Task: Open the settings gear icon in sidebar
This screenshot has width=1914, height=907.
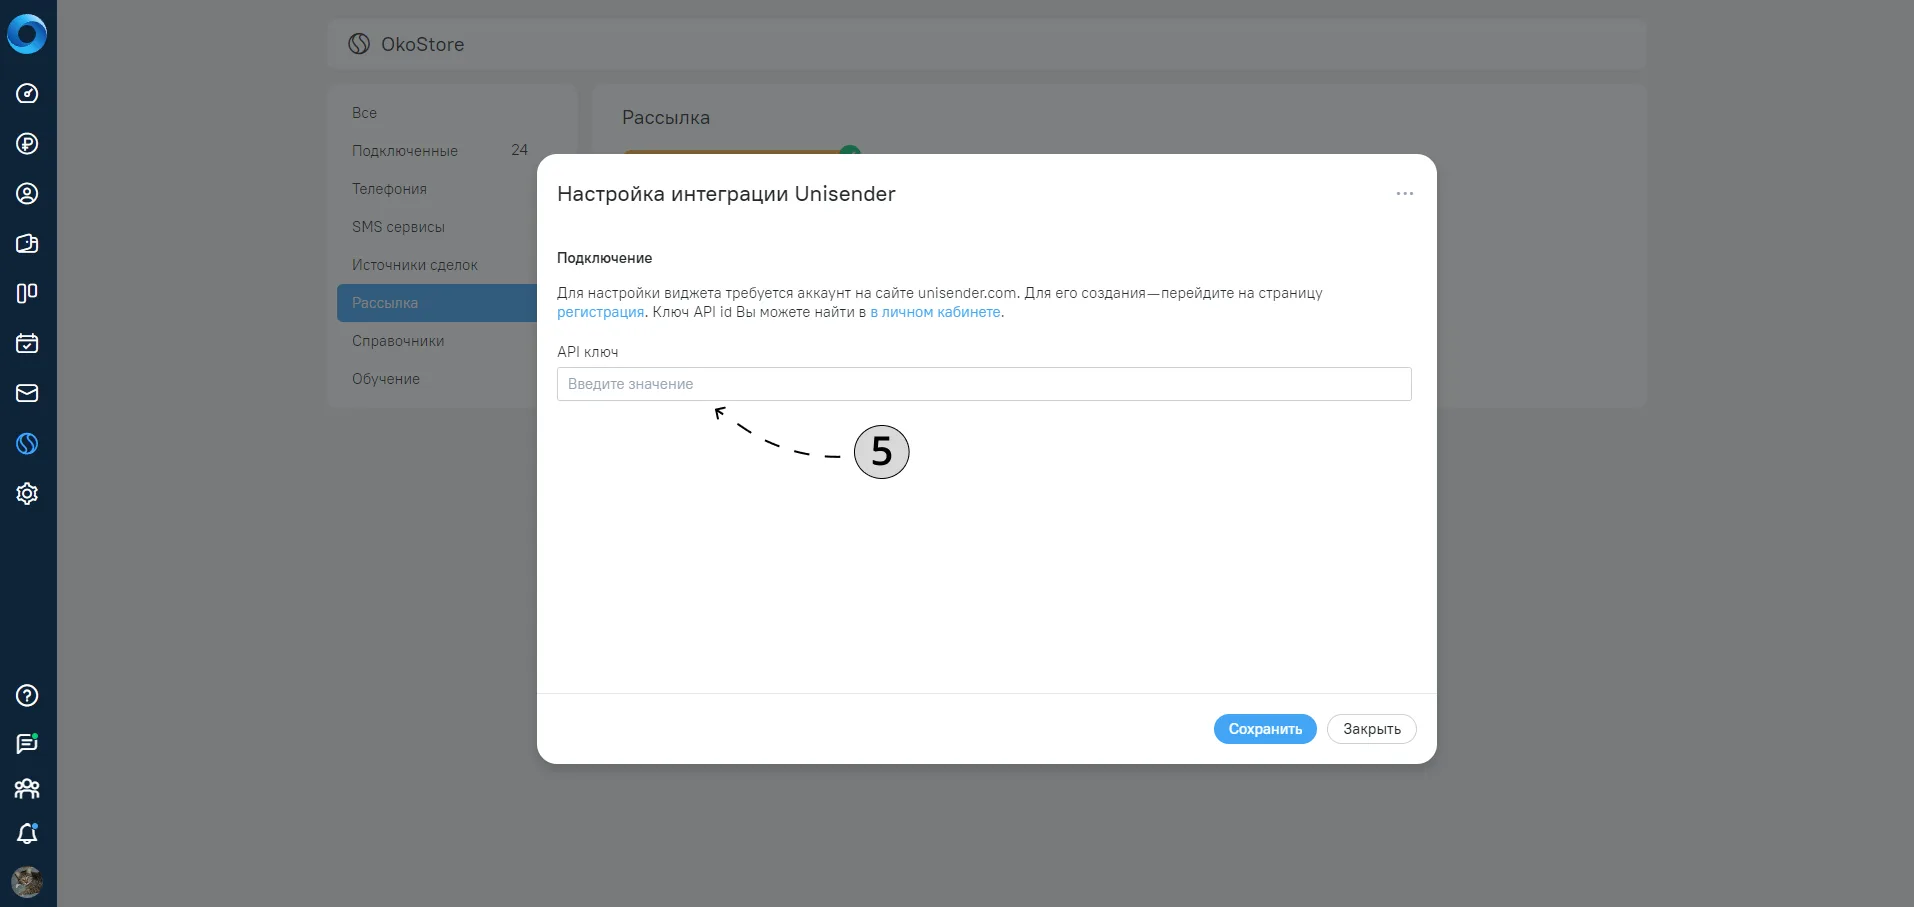Action: pyautogui.click(x=27, y=493)
